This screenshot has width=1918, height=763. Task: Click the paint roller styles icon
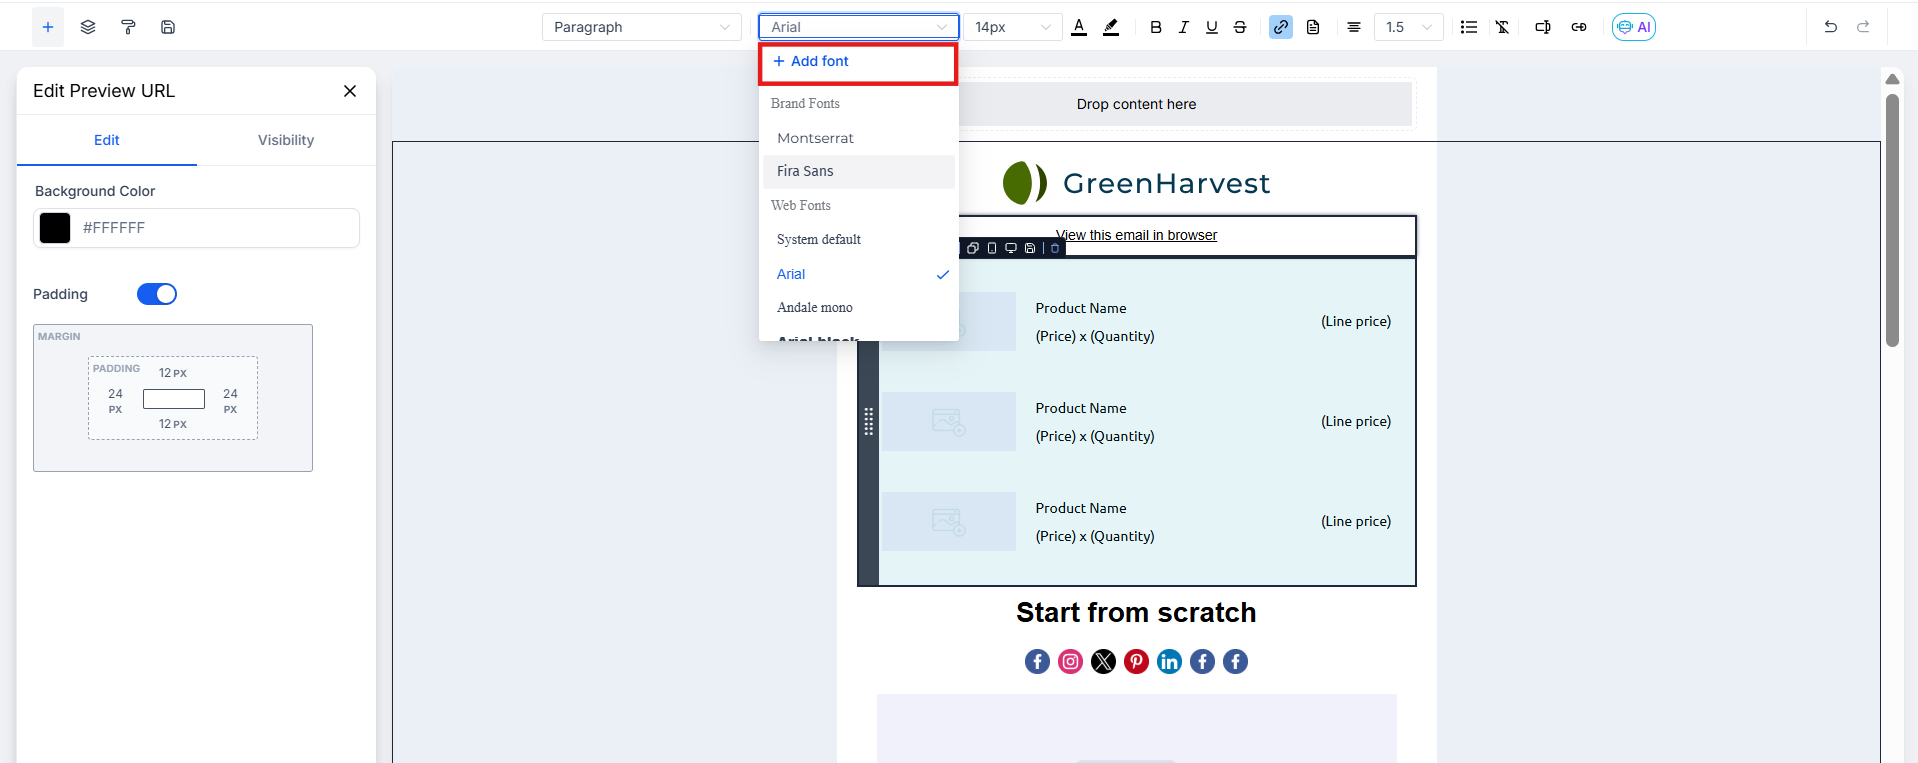pos(128,27)
